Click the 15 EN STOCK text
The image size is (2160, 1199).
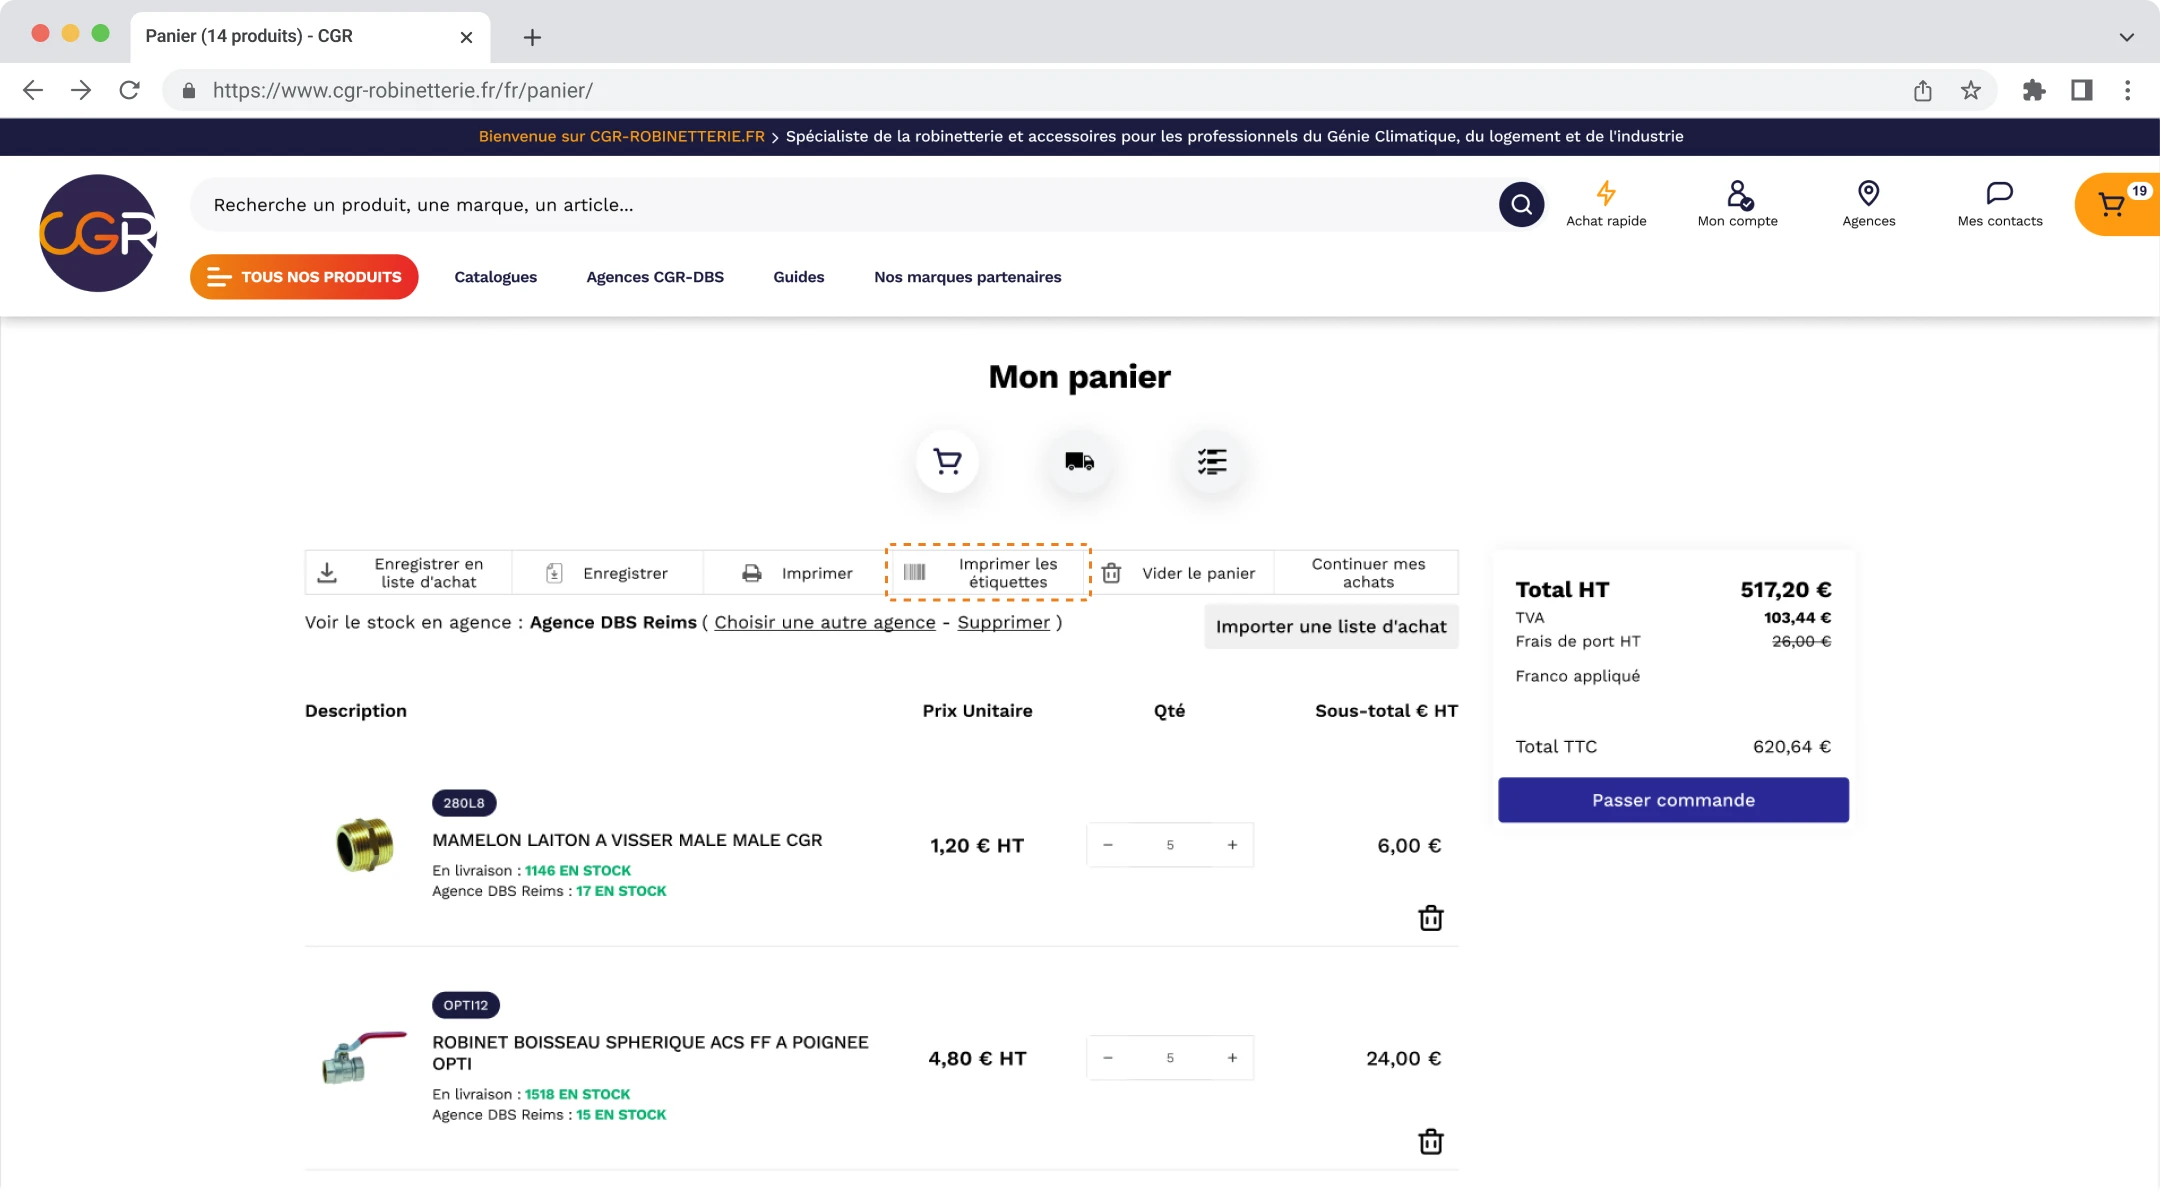(x=621, y=1115)
